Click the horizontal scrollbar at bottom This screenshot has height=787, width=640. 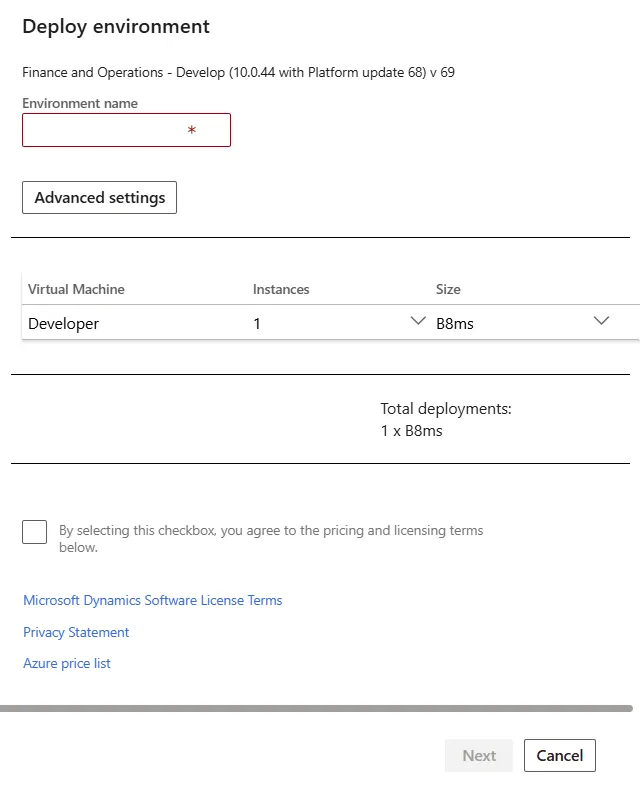coord(316,709)
